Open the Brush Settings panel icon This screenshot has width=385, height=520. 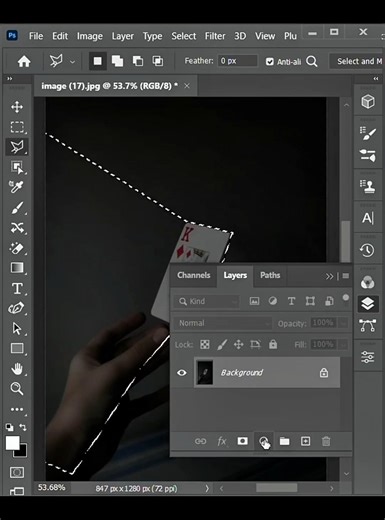[x=368, y=133]
